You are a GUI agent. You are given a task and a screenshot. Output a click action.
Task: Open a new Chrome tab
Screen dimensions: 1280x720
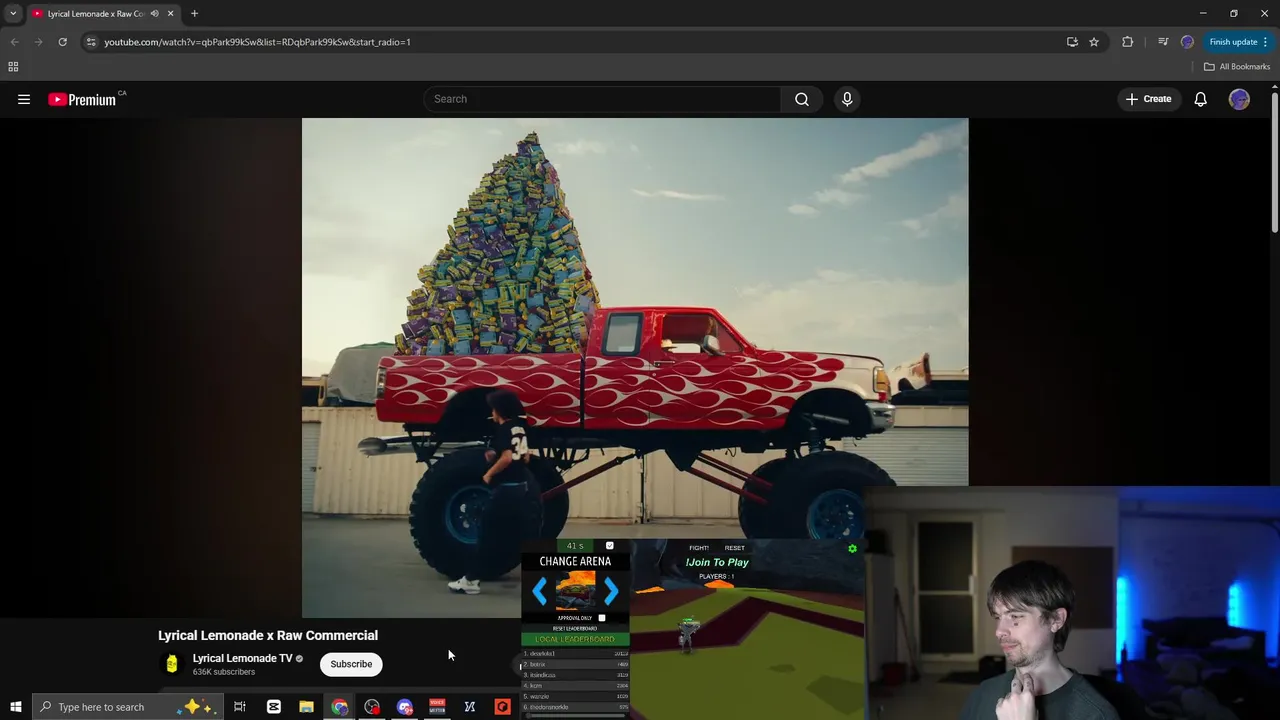tap(194, 14)
